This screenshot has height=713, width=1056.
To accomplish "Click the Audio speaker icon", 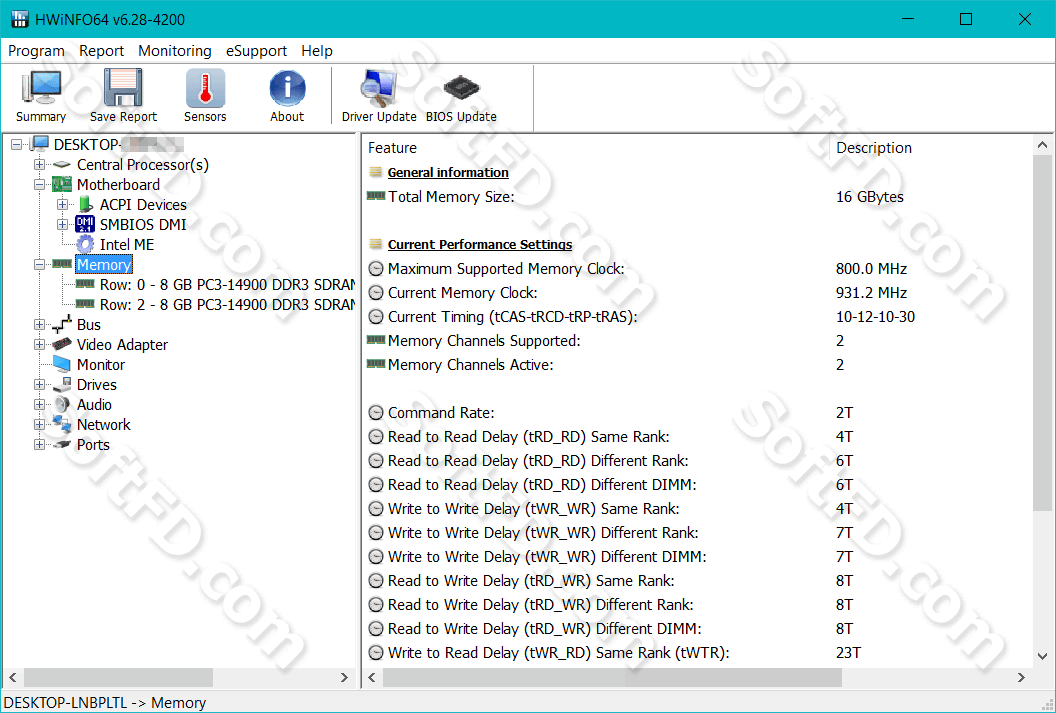I will pyautogui.click(x=62, y=405).
